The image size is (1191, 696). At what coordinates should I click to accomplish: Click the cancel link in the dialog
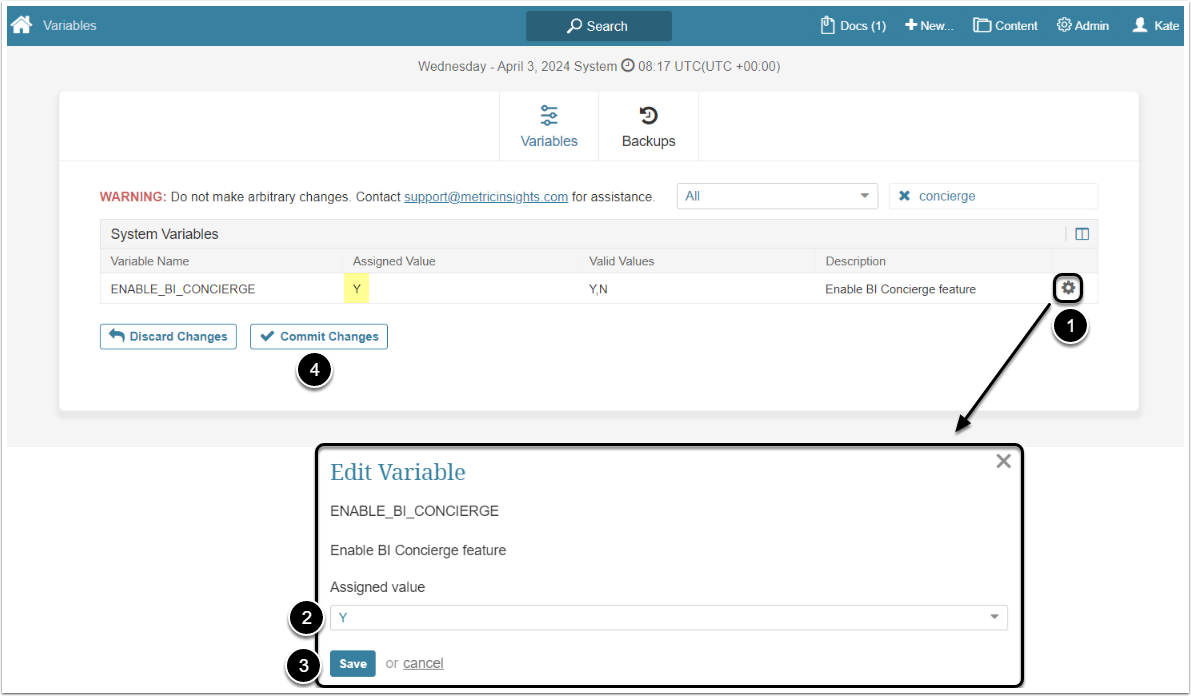pyautogui.click(x=423, y=663)
